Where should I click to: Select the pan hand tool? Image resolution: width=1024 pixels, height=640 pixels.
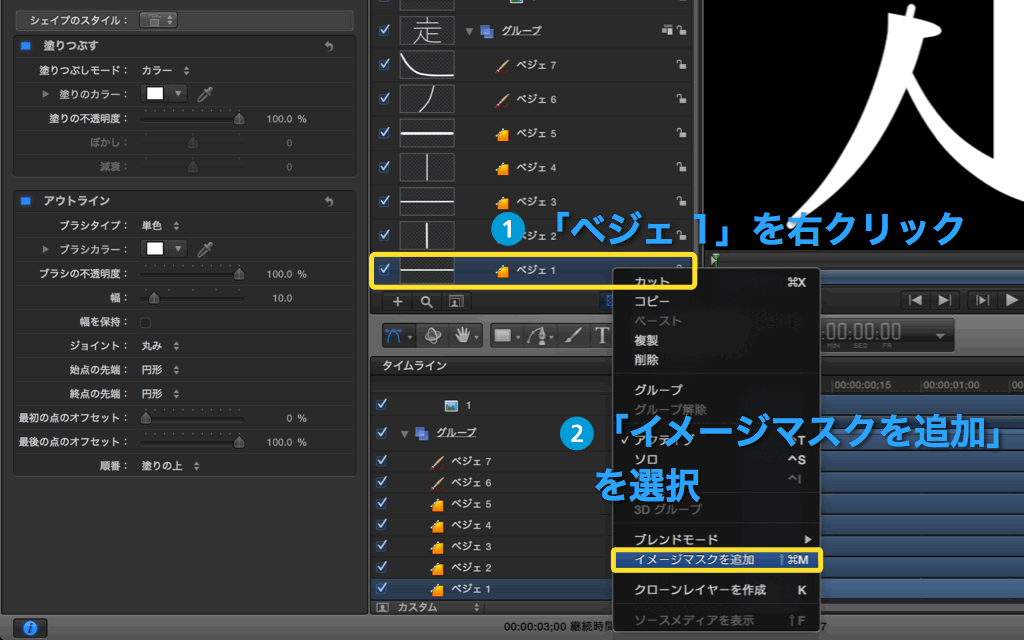coord(464,336)
